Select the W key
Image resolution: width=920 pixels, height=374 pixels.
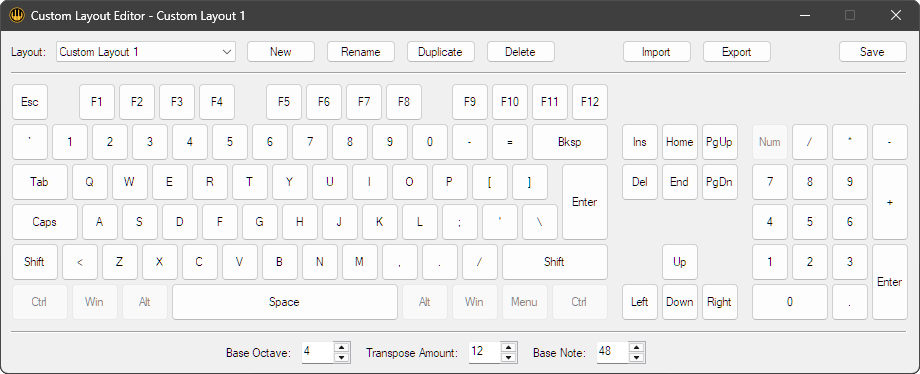pos(130,182)
